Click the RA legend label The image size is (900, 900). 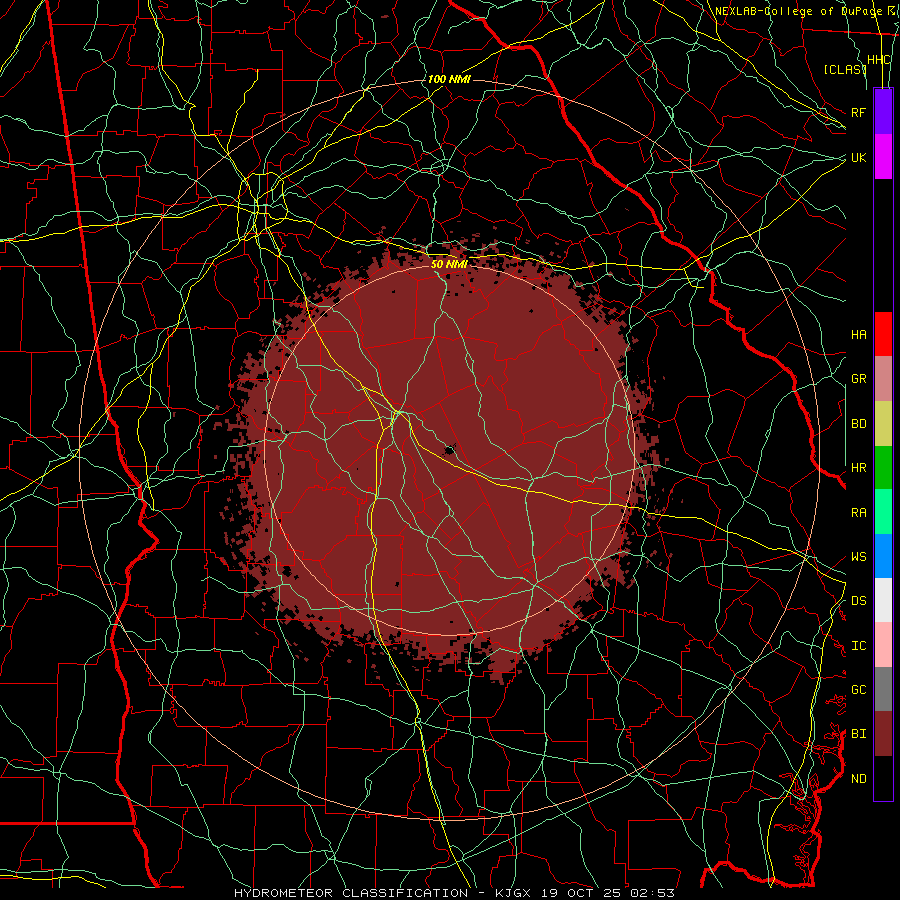(859, 513)
